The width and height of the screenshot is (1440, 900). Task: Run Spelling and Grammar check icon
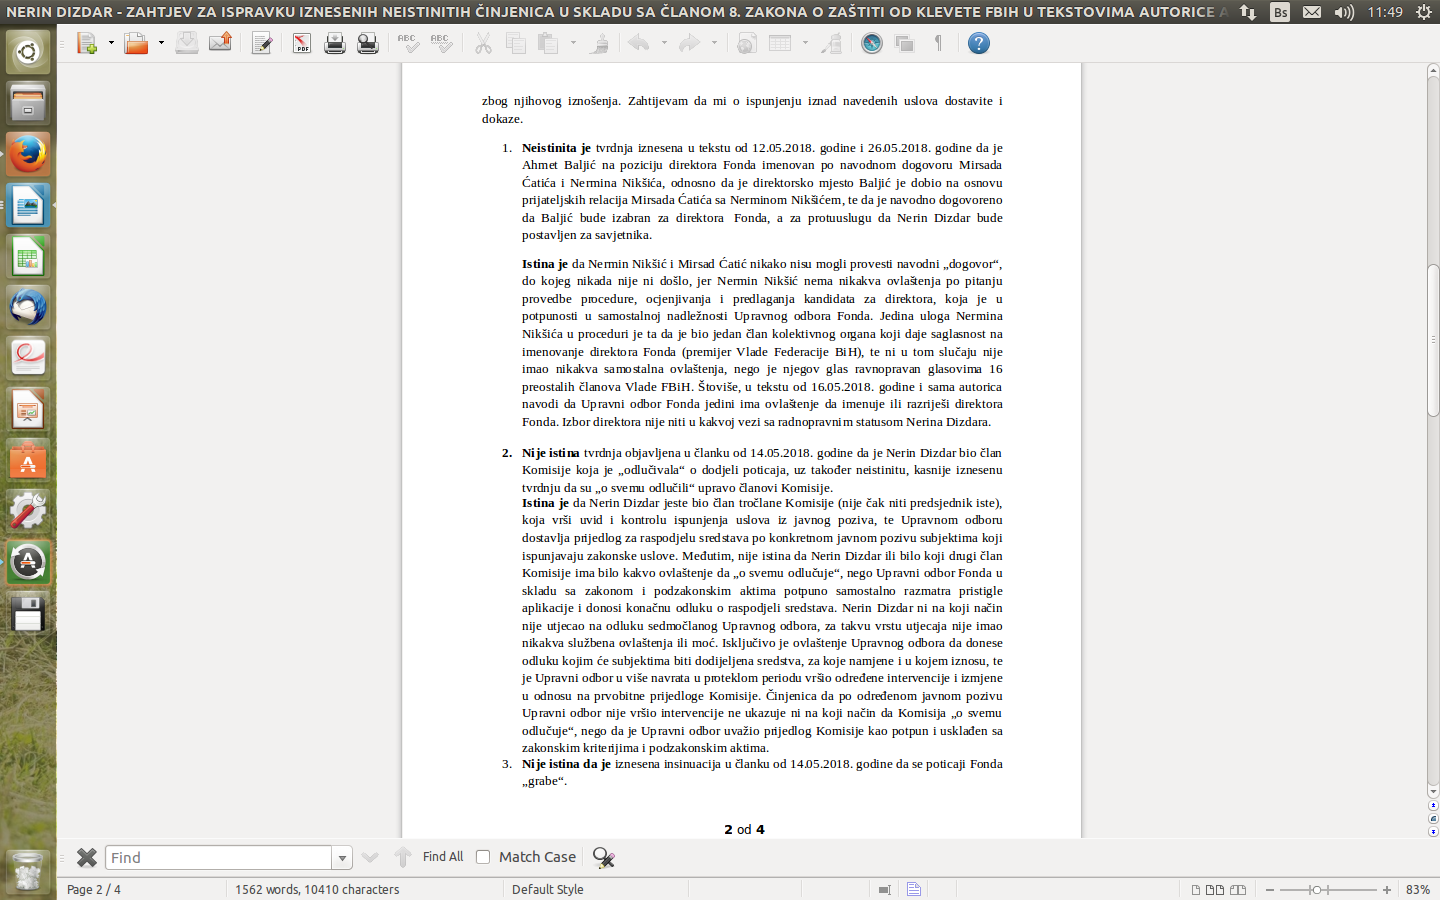pyautogui.click(x=408, y=43)
